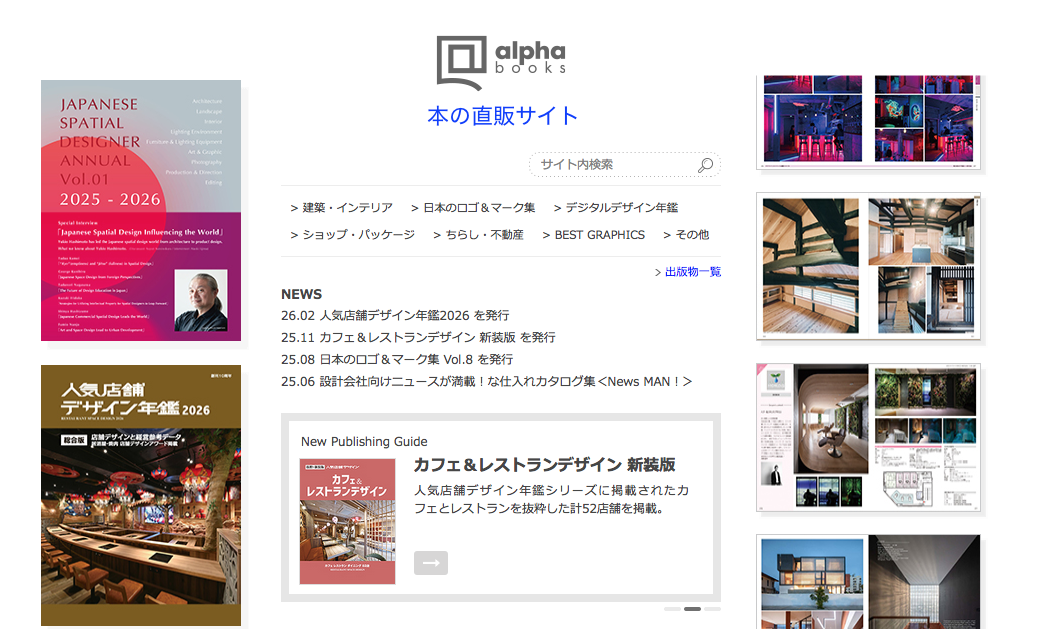Click the magnifying glass search icon
Screen dimensions: 1039x629
[705, 165]
